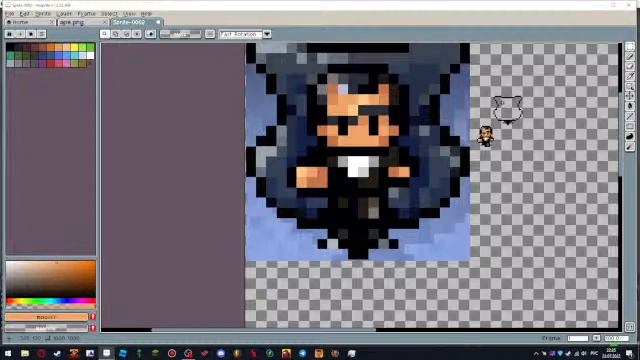Select the Line tool

pyautogui.click(x=630, y=116)
